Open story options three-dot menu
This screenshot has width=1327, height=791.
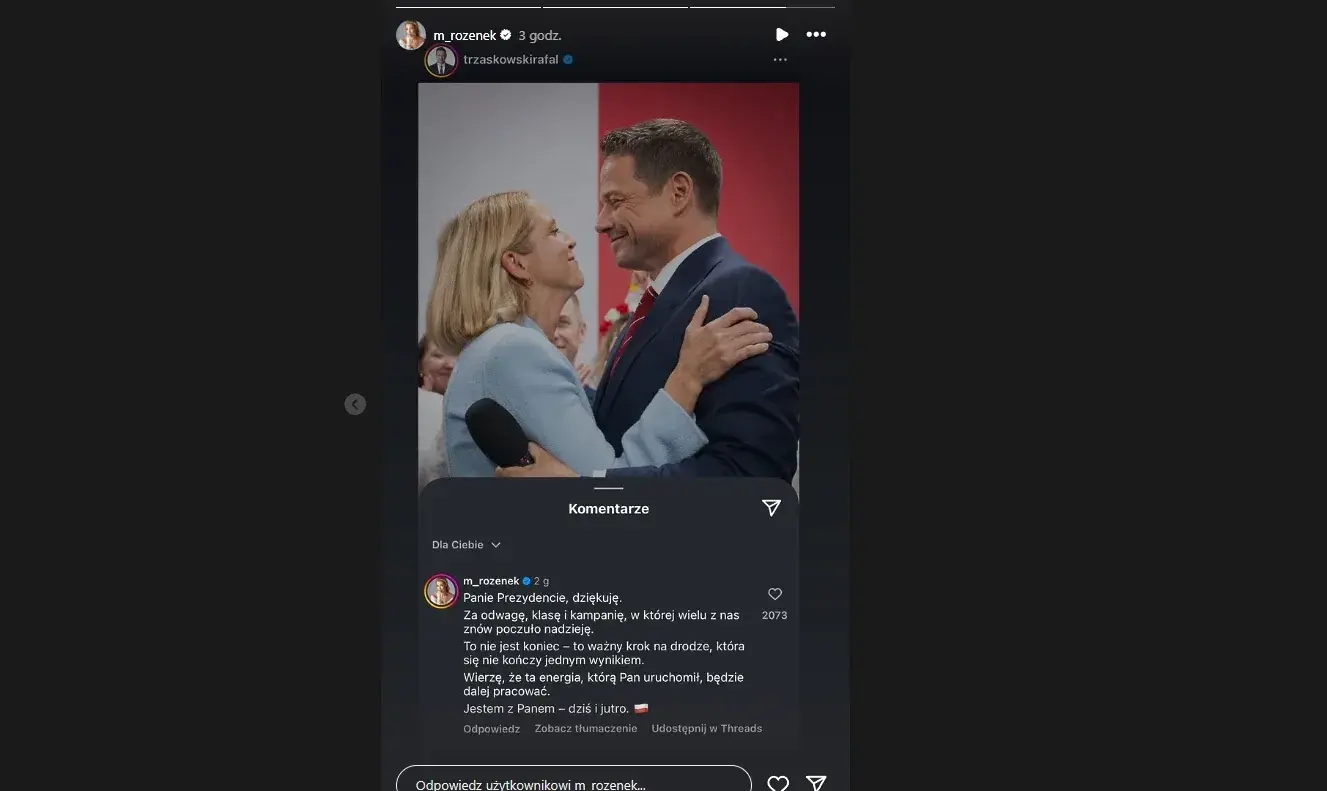pos(816,35)
